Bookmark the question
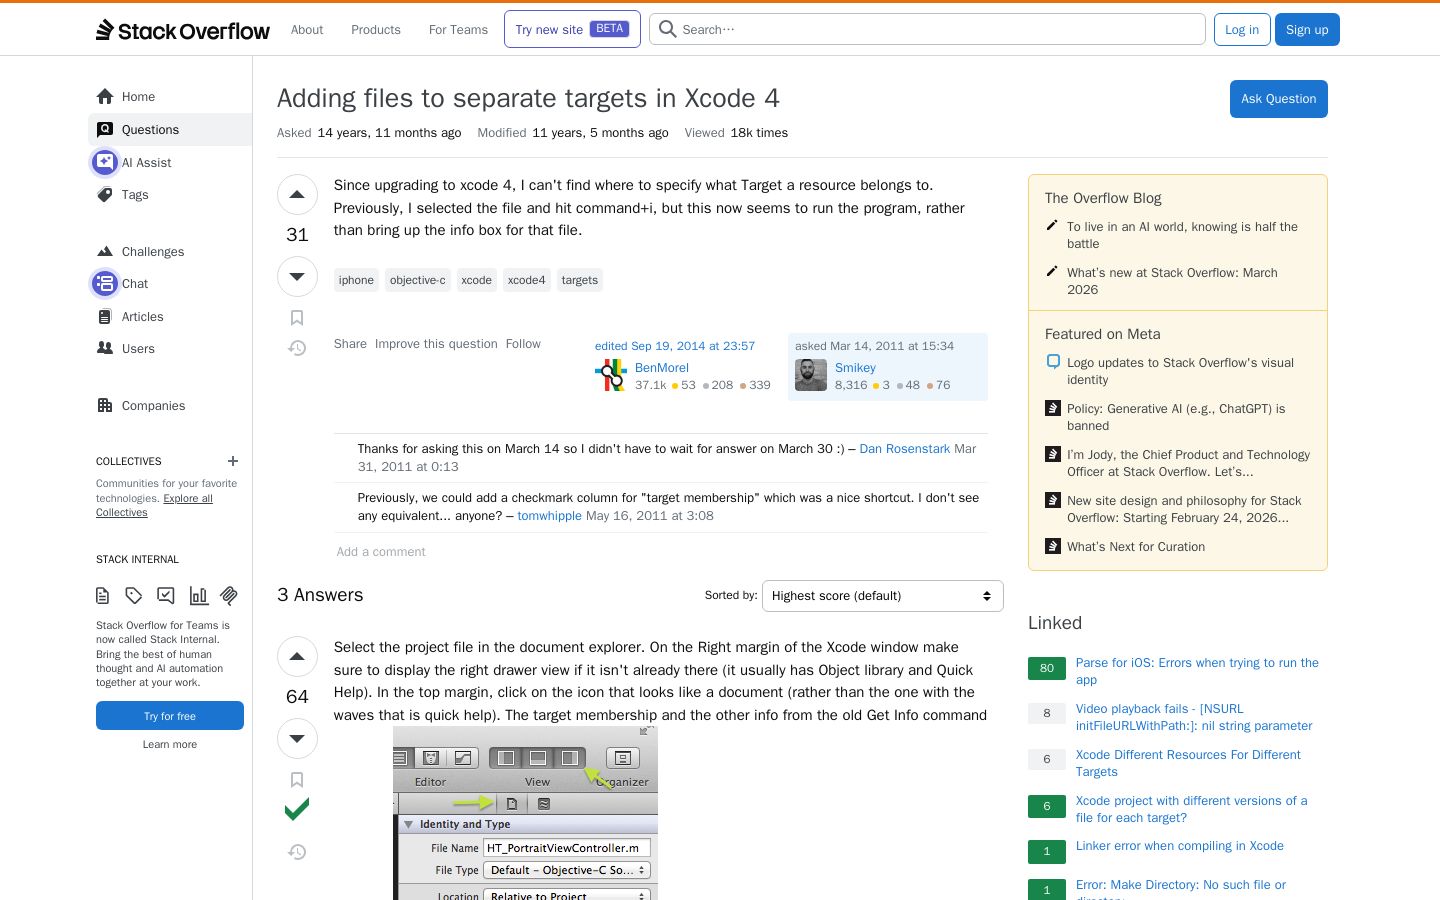This screenshot has width=1440, height=900. pos(297,318)
